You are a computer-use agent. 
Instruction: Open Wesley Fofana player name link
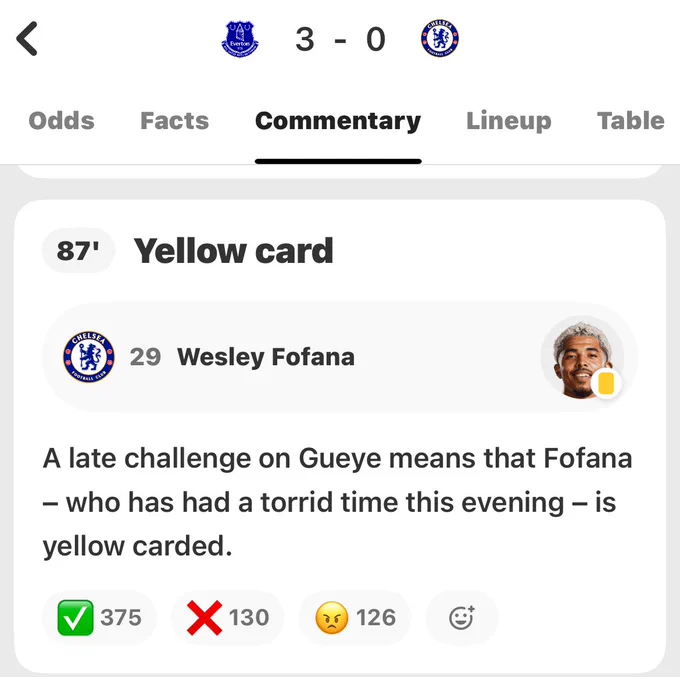tap(266, 357)
